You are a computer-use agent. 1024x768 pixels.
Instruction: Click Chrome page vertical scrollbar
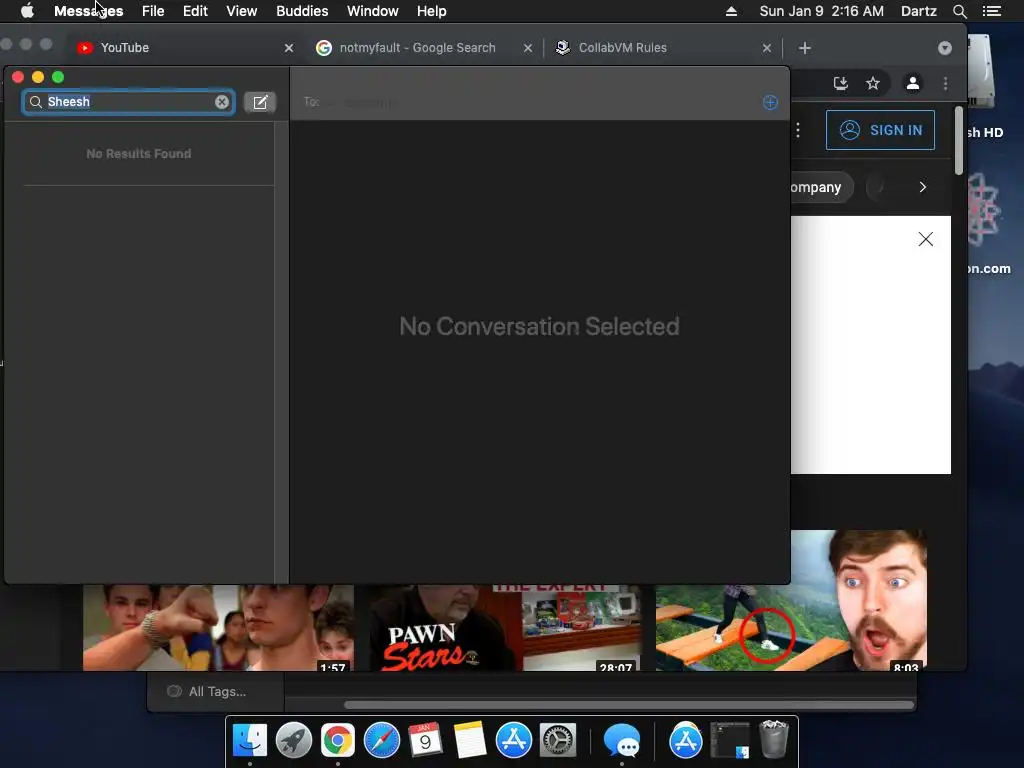pyautogui.click(x=959, y=141)
